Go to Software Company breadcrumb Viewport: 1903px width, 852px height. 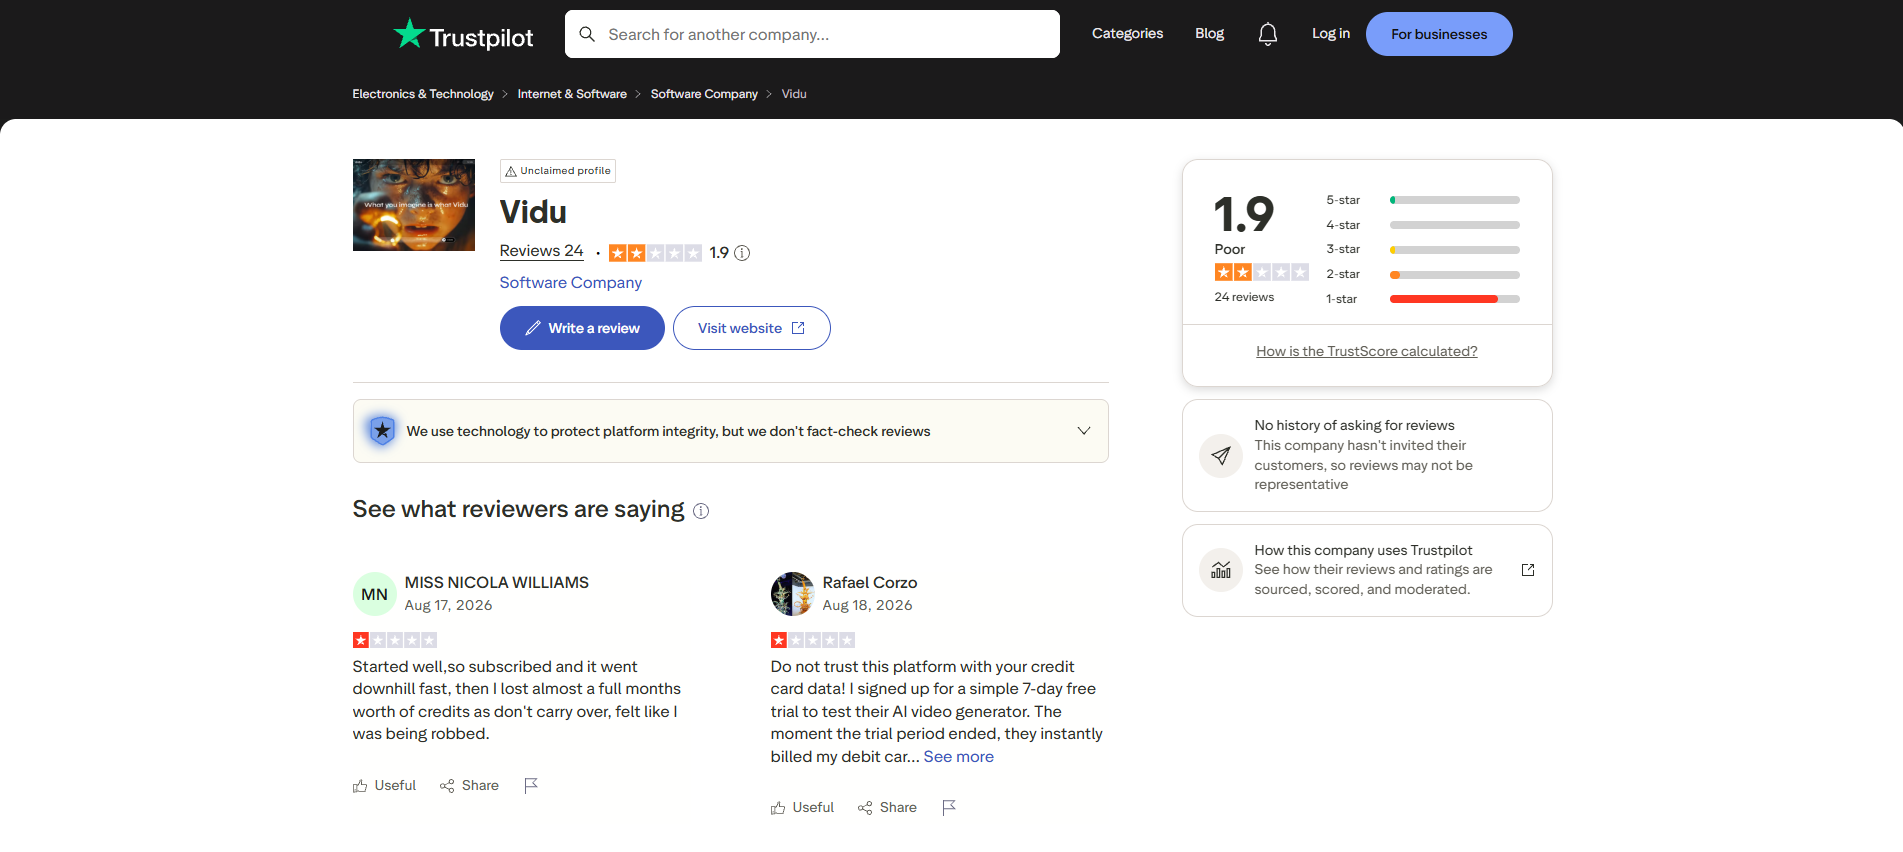[x=704, y=94]
